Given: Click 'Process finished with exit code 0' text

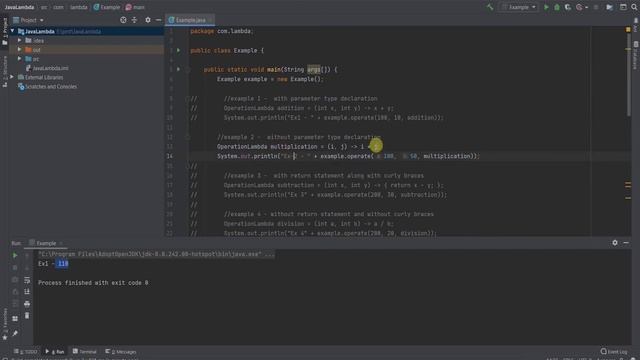Looking at the screenshot, I should point(93,283).
